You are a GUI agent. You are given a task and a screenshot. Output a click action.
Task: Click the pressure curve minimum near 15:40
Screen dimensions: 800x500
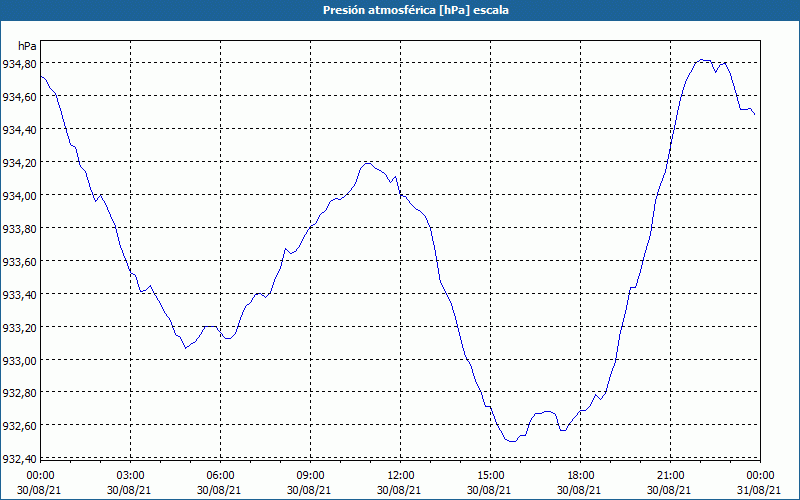tap(512, 441)
